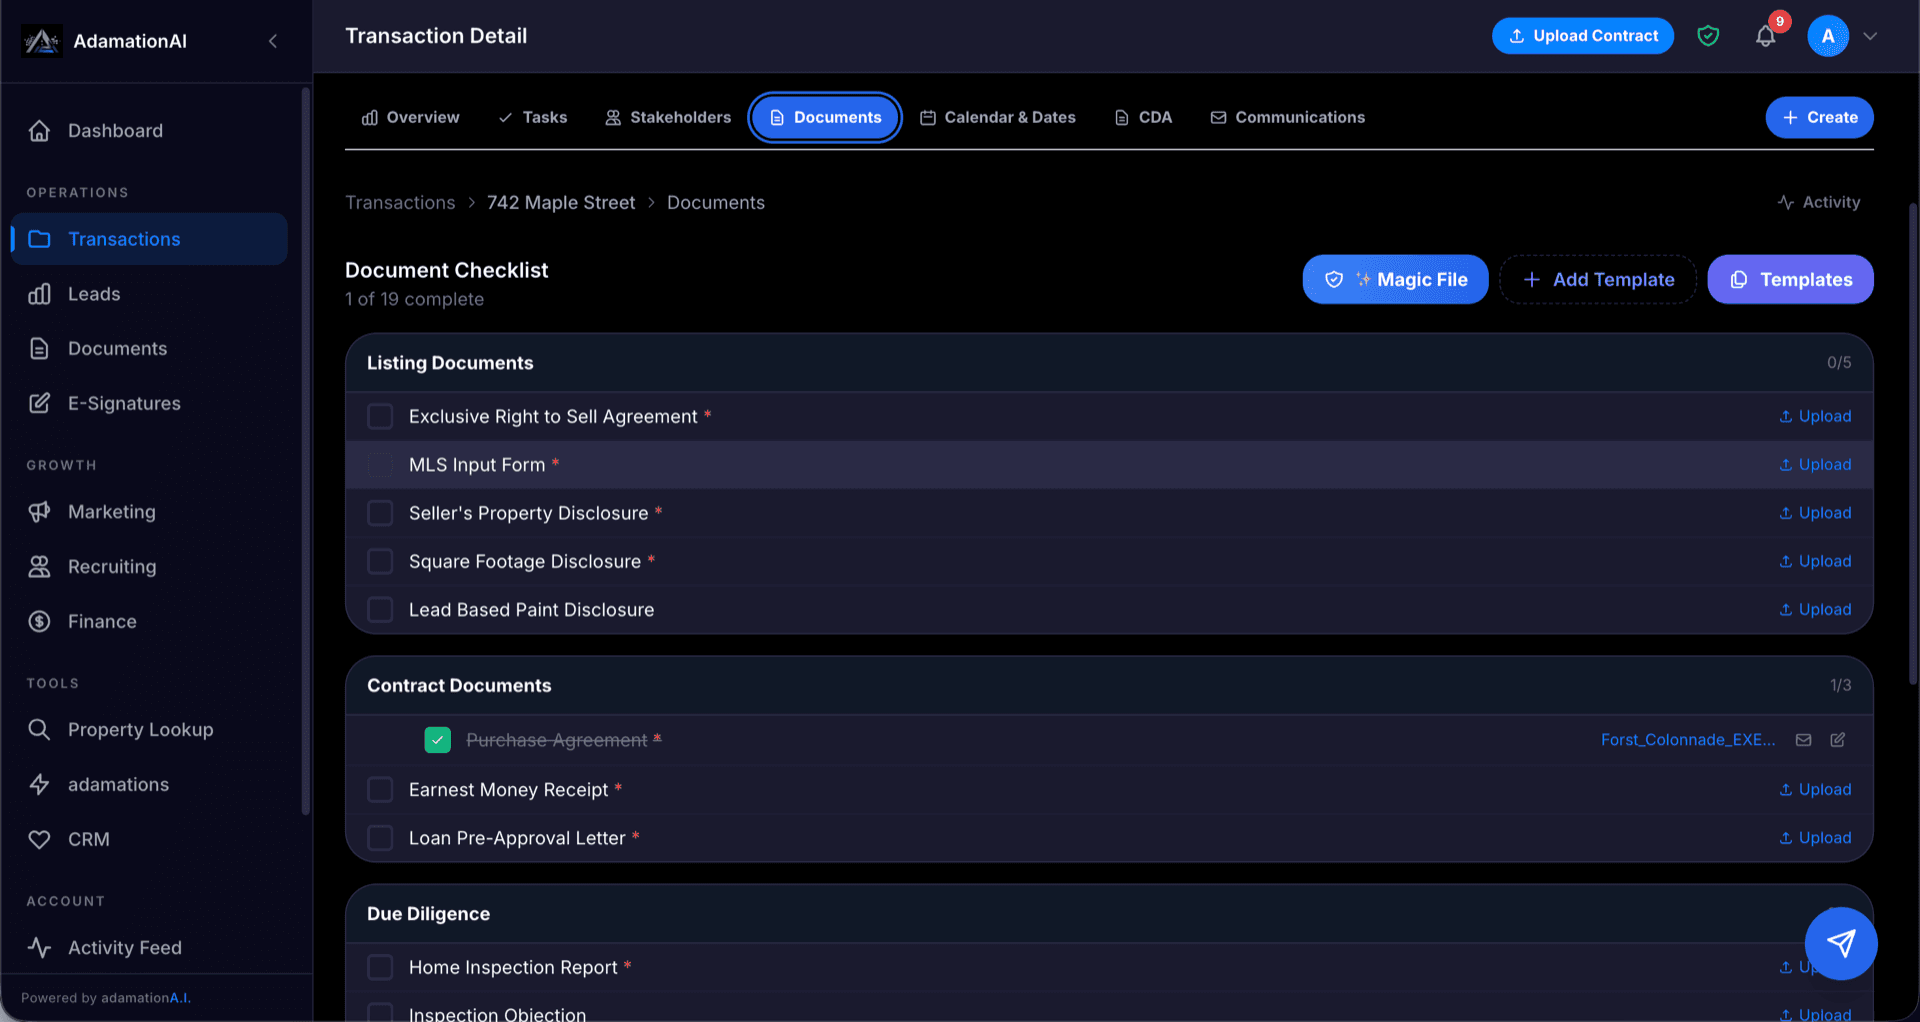Viewport: 1920px width, 1022px height.
Task: Switch to the Overview tab
Action: click(411, 117)
